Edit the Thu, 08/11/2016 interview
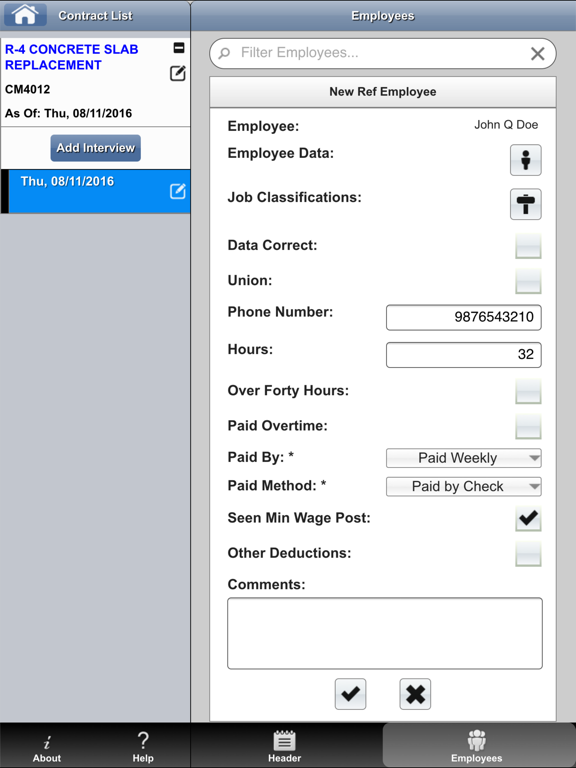The height and width of the screenshot is (768, 576). [x=177, y=191]
